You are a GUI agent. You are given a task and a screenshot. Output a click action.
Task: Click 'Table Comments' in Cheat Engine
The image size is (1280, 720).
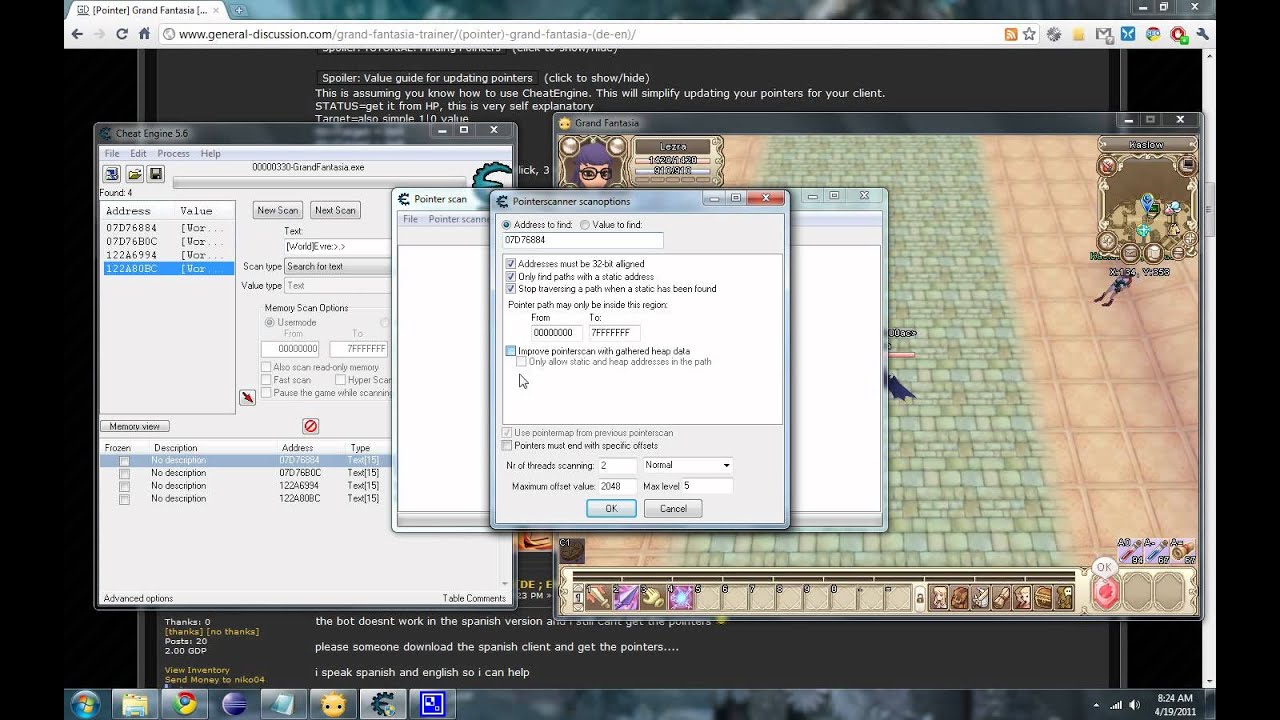[x=474, y=598]
